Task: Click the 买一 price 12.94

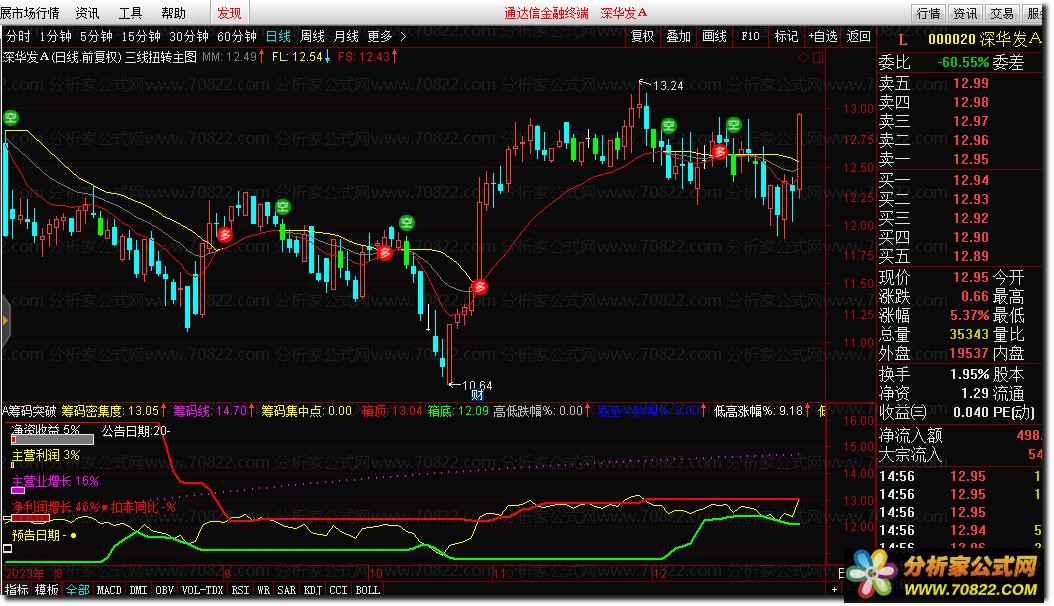Action: 971,180
